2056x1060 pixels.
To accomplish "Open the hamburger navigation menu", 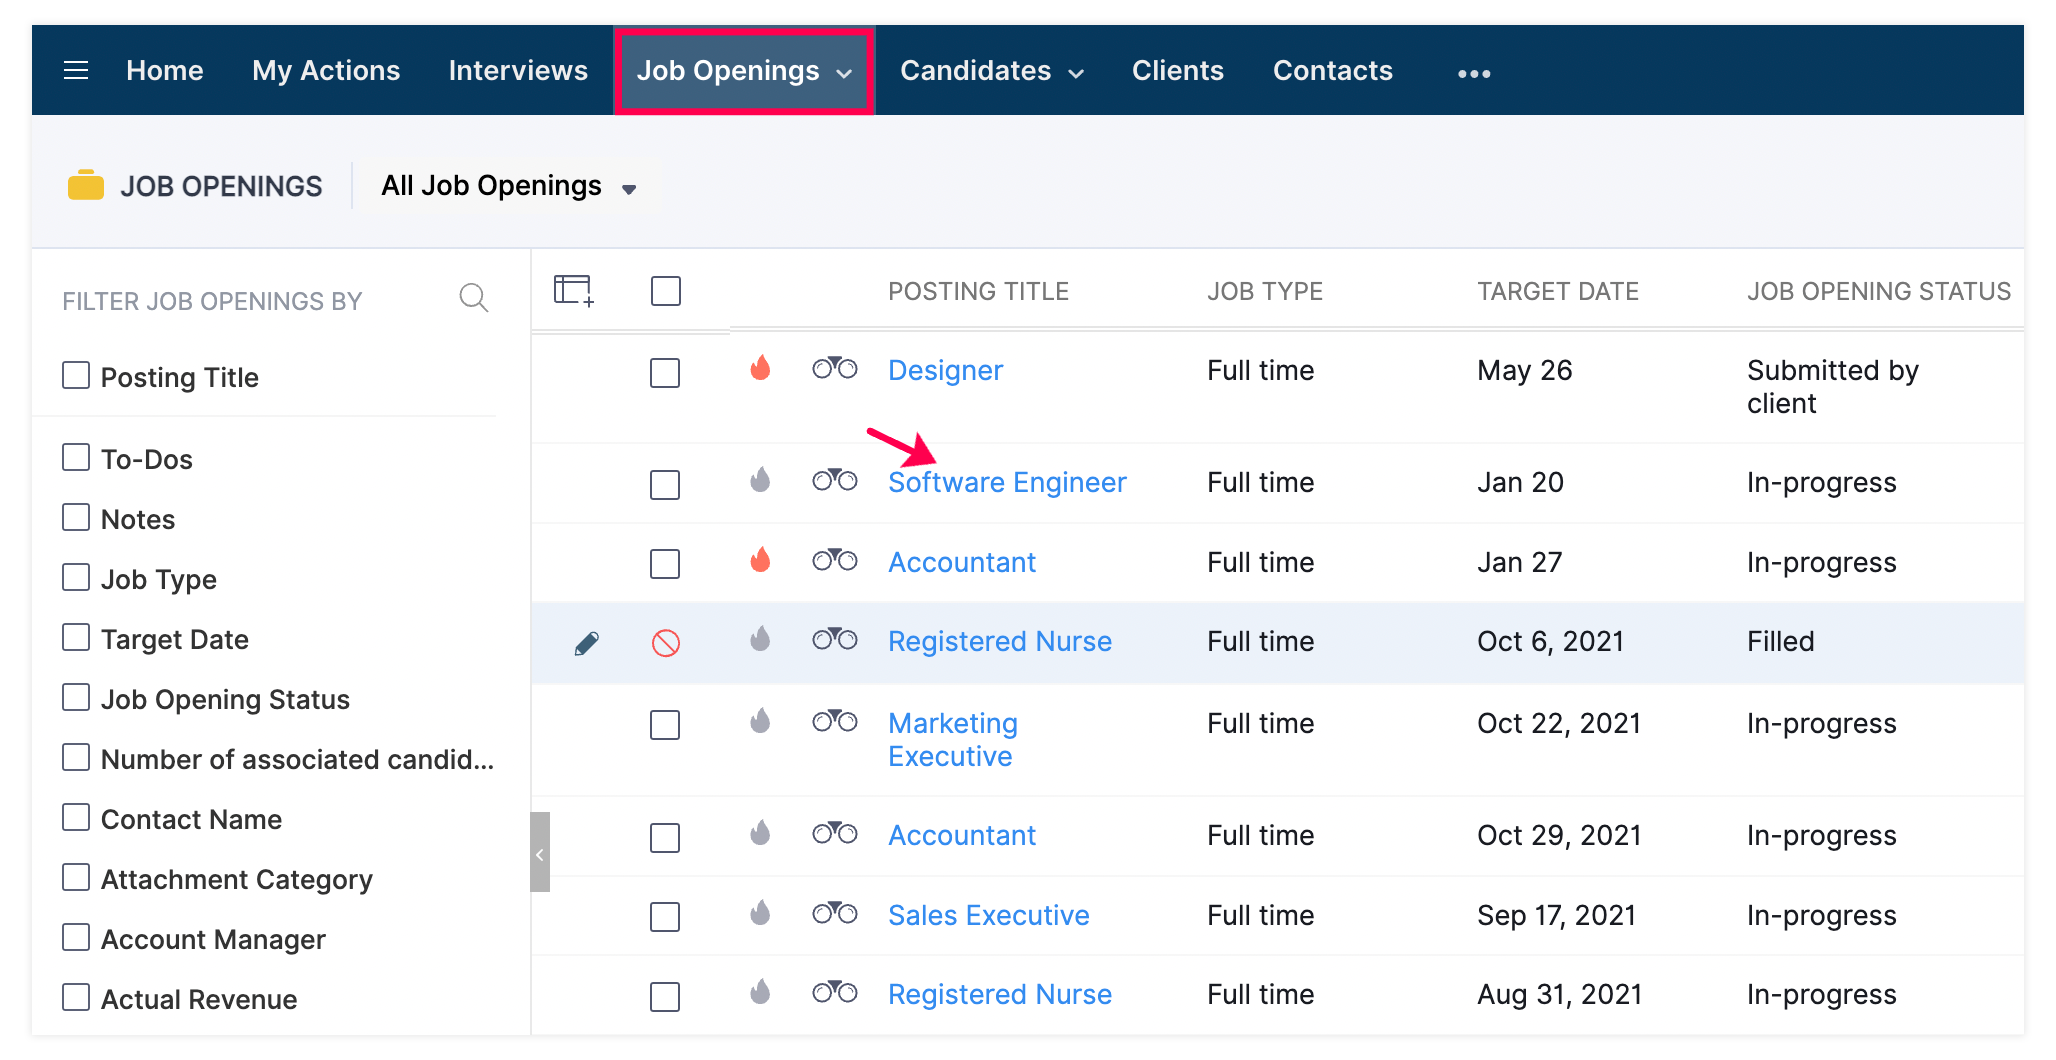I will pyautogui.click(x=76, y=71).
